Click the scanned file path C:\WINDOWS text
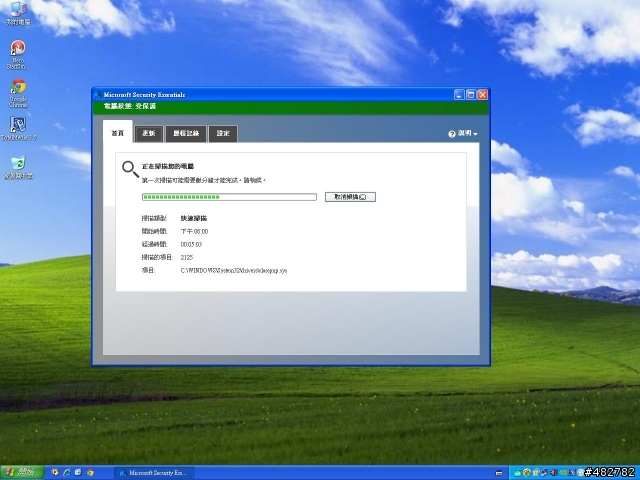Screen dimensions: 640x480 point(234,271)
